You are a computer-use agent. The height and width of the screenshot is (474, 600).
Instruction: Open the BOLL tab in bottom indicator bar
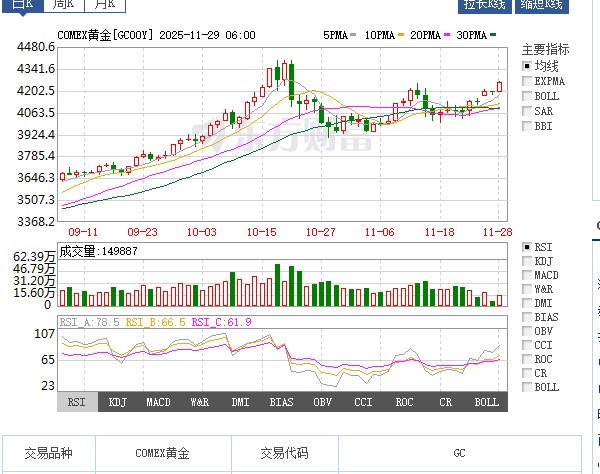coord(486,402)
